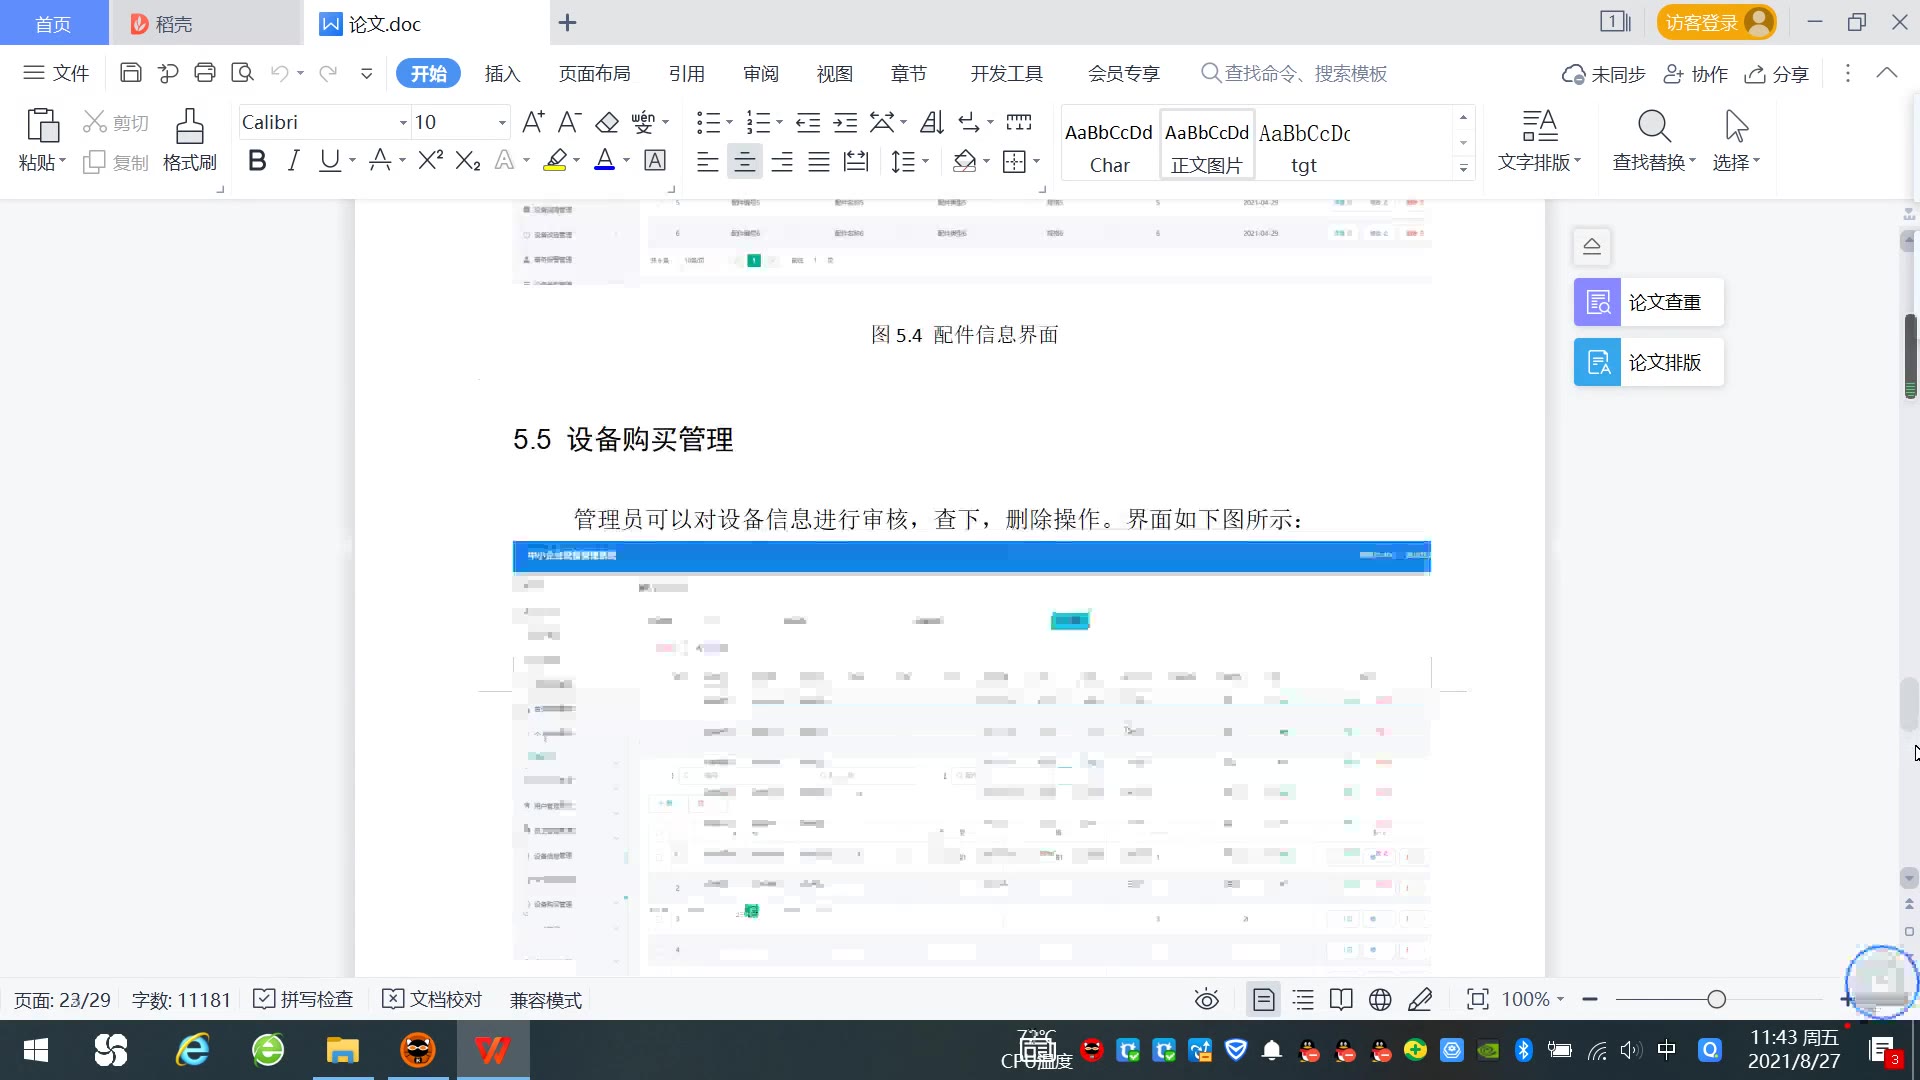
Task: Toggle document proofreading in status bar
Action: [432, 1000]
